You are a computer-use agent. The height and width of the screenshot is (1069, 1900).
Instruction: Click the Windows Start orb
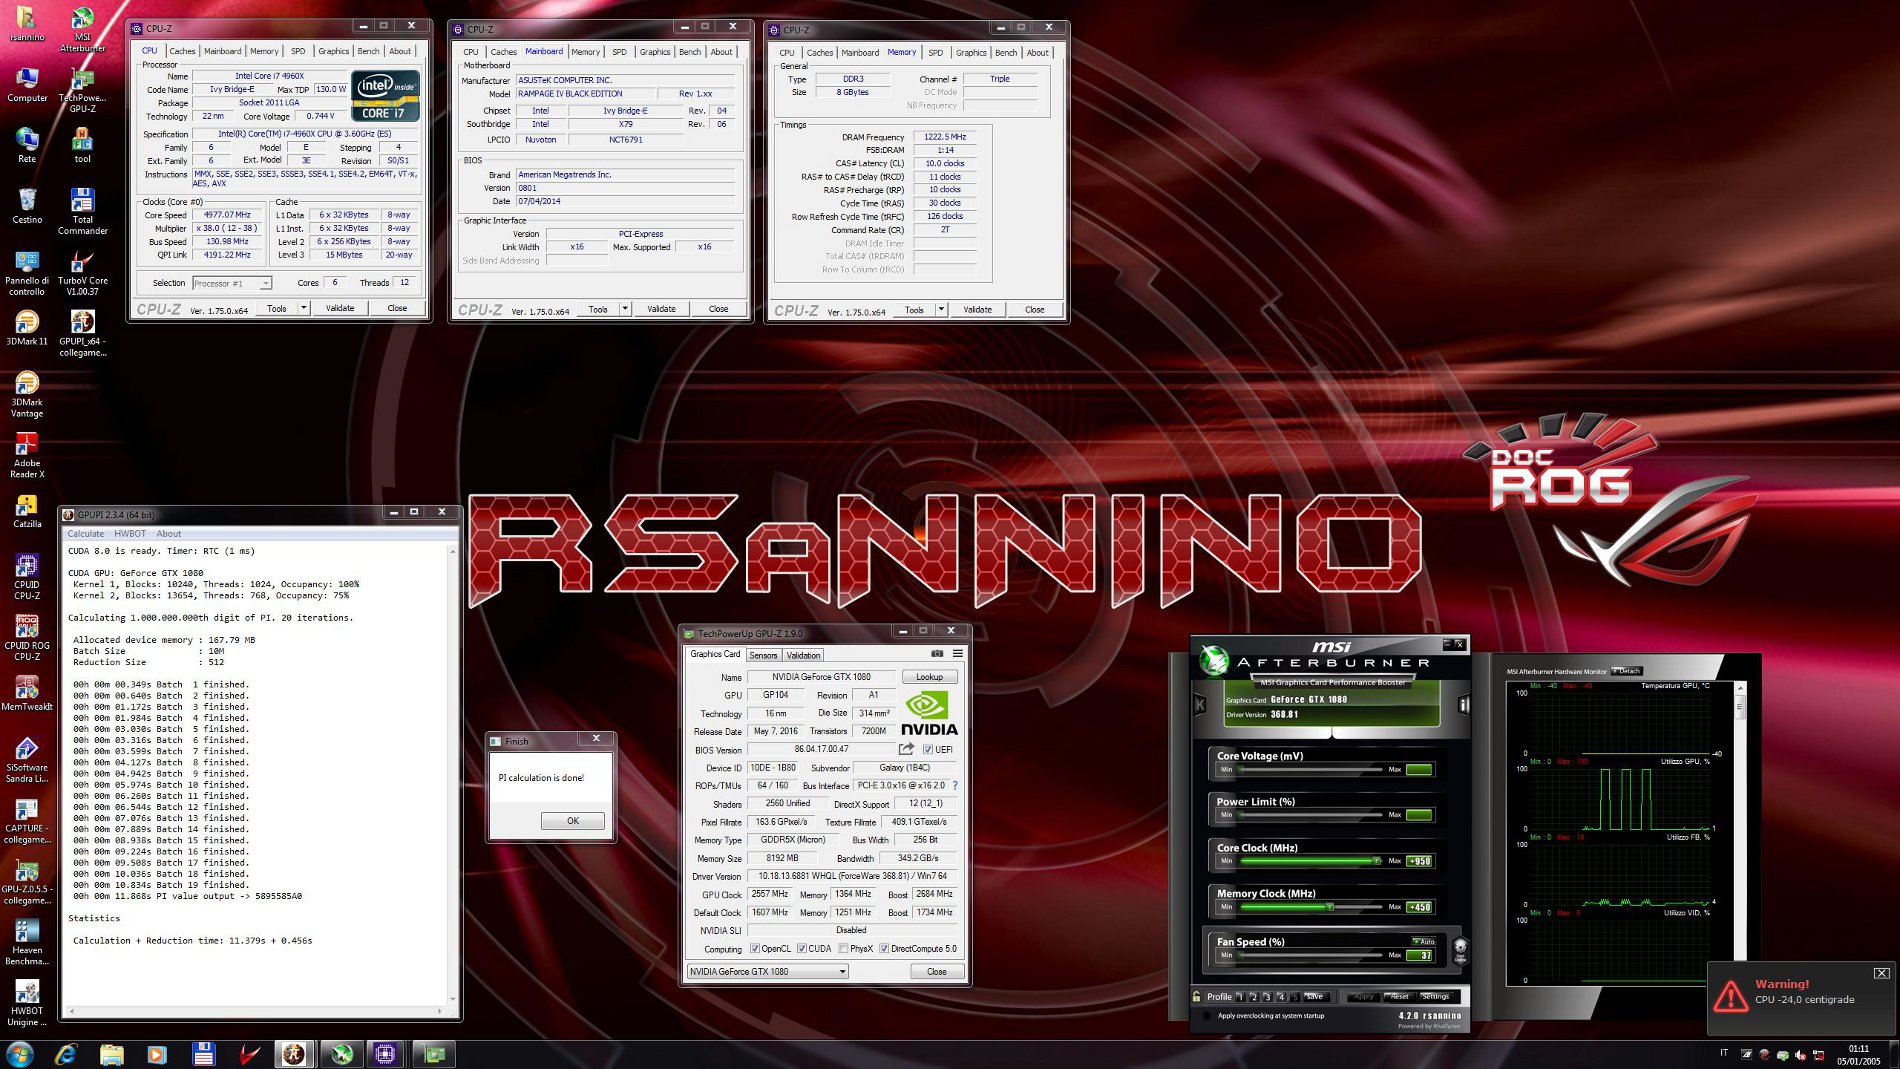pos(20,1054)
